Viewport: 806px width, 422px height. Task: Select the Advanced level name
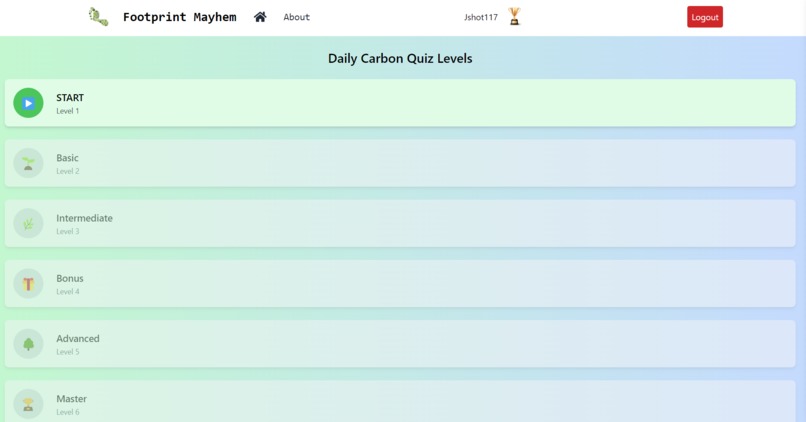click(78, 338)
